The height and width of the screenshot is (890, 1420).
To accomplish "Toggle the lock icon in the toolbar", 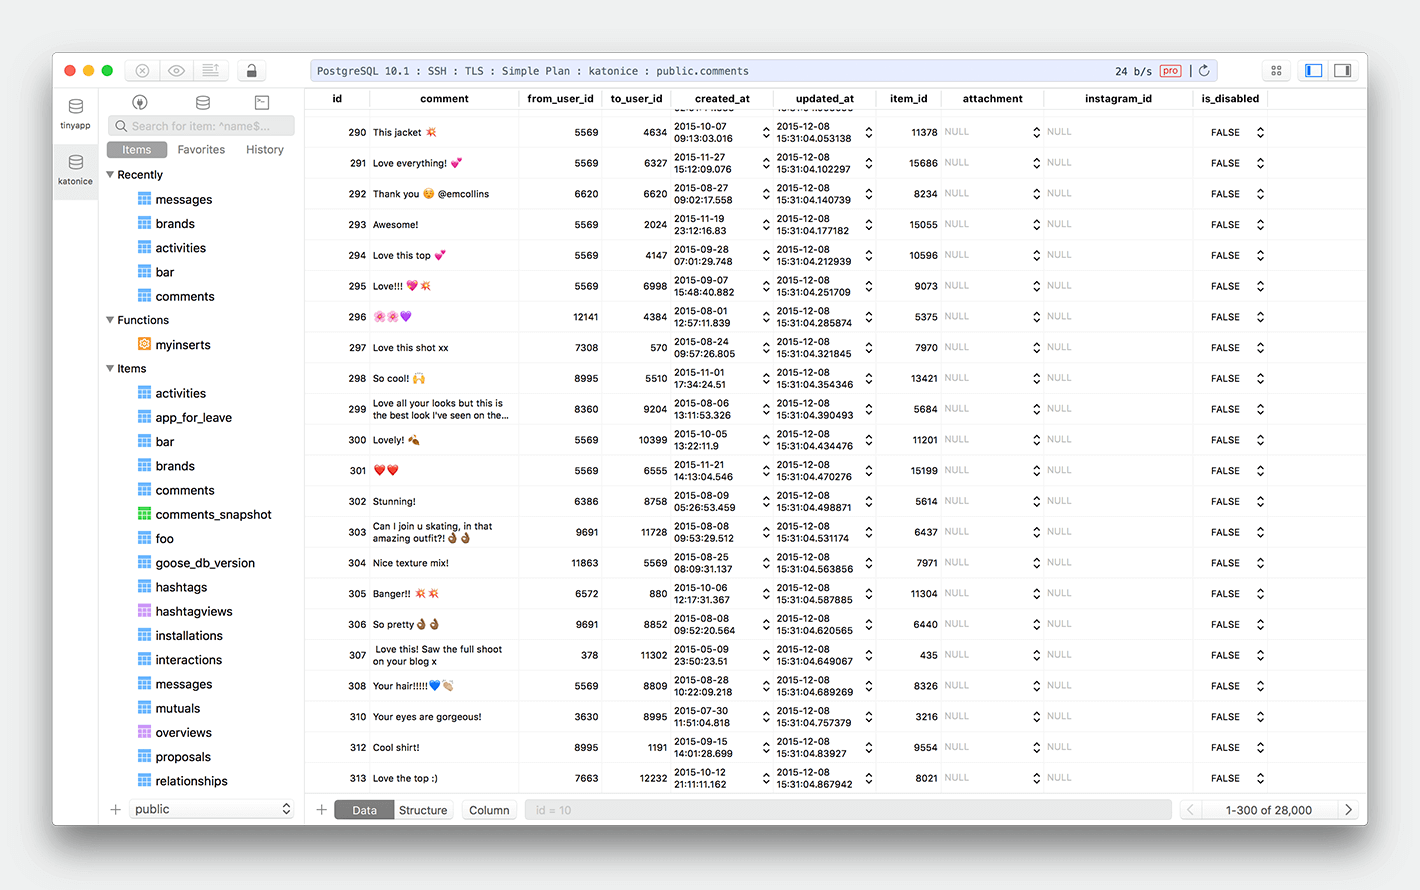I will point(252,71).
